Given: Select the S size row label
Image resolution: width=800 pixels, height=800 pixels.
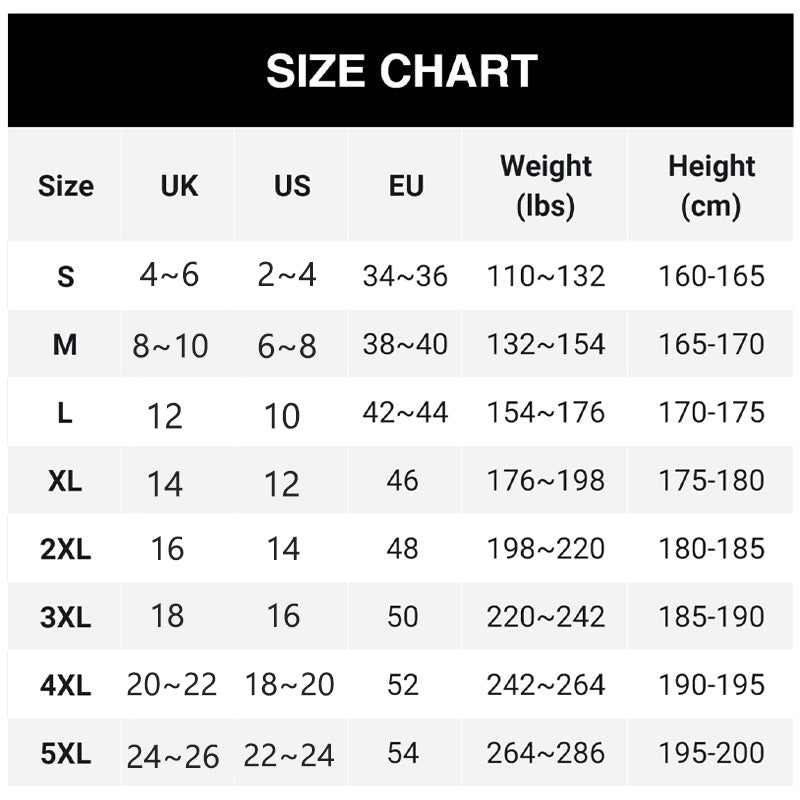Looking at the screenshot, I should tap(65, 277).
